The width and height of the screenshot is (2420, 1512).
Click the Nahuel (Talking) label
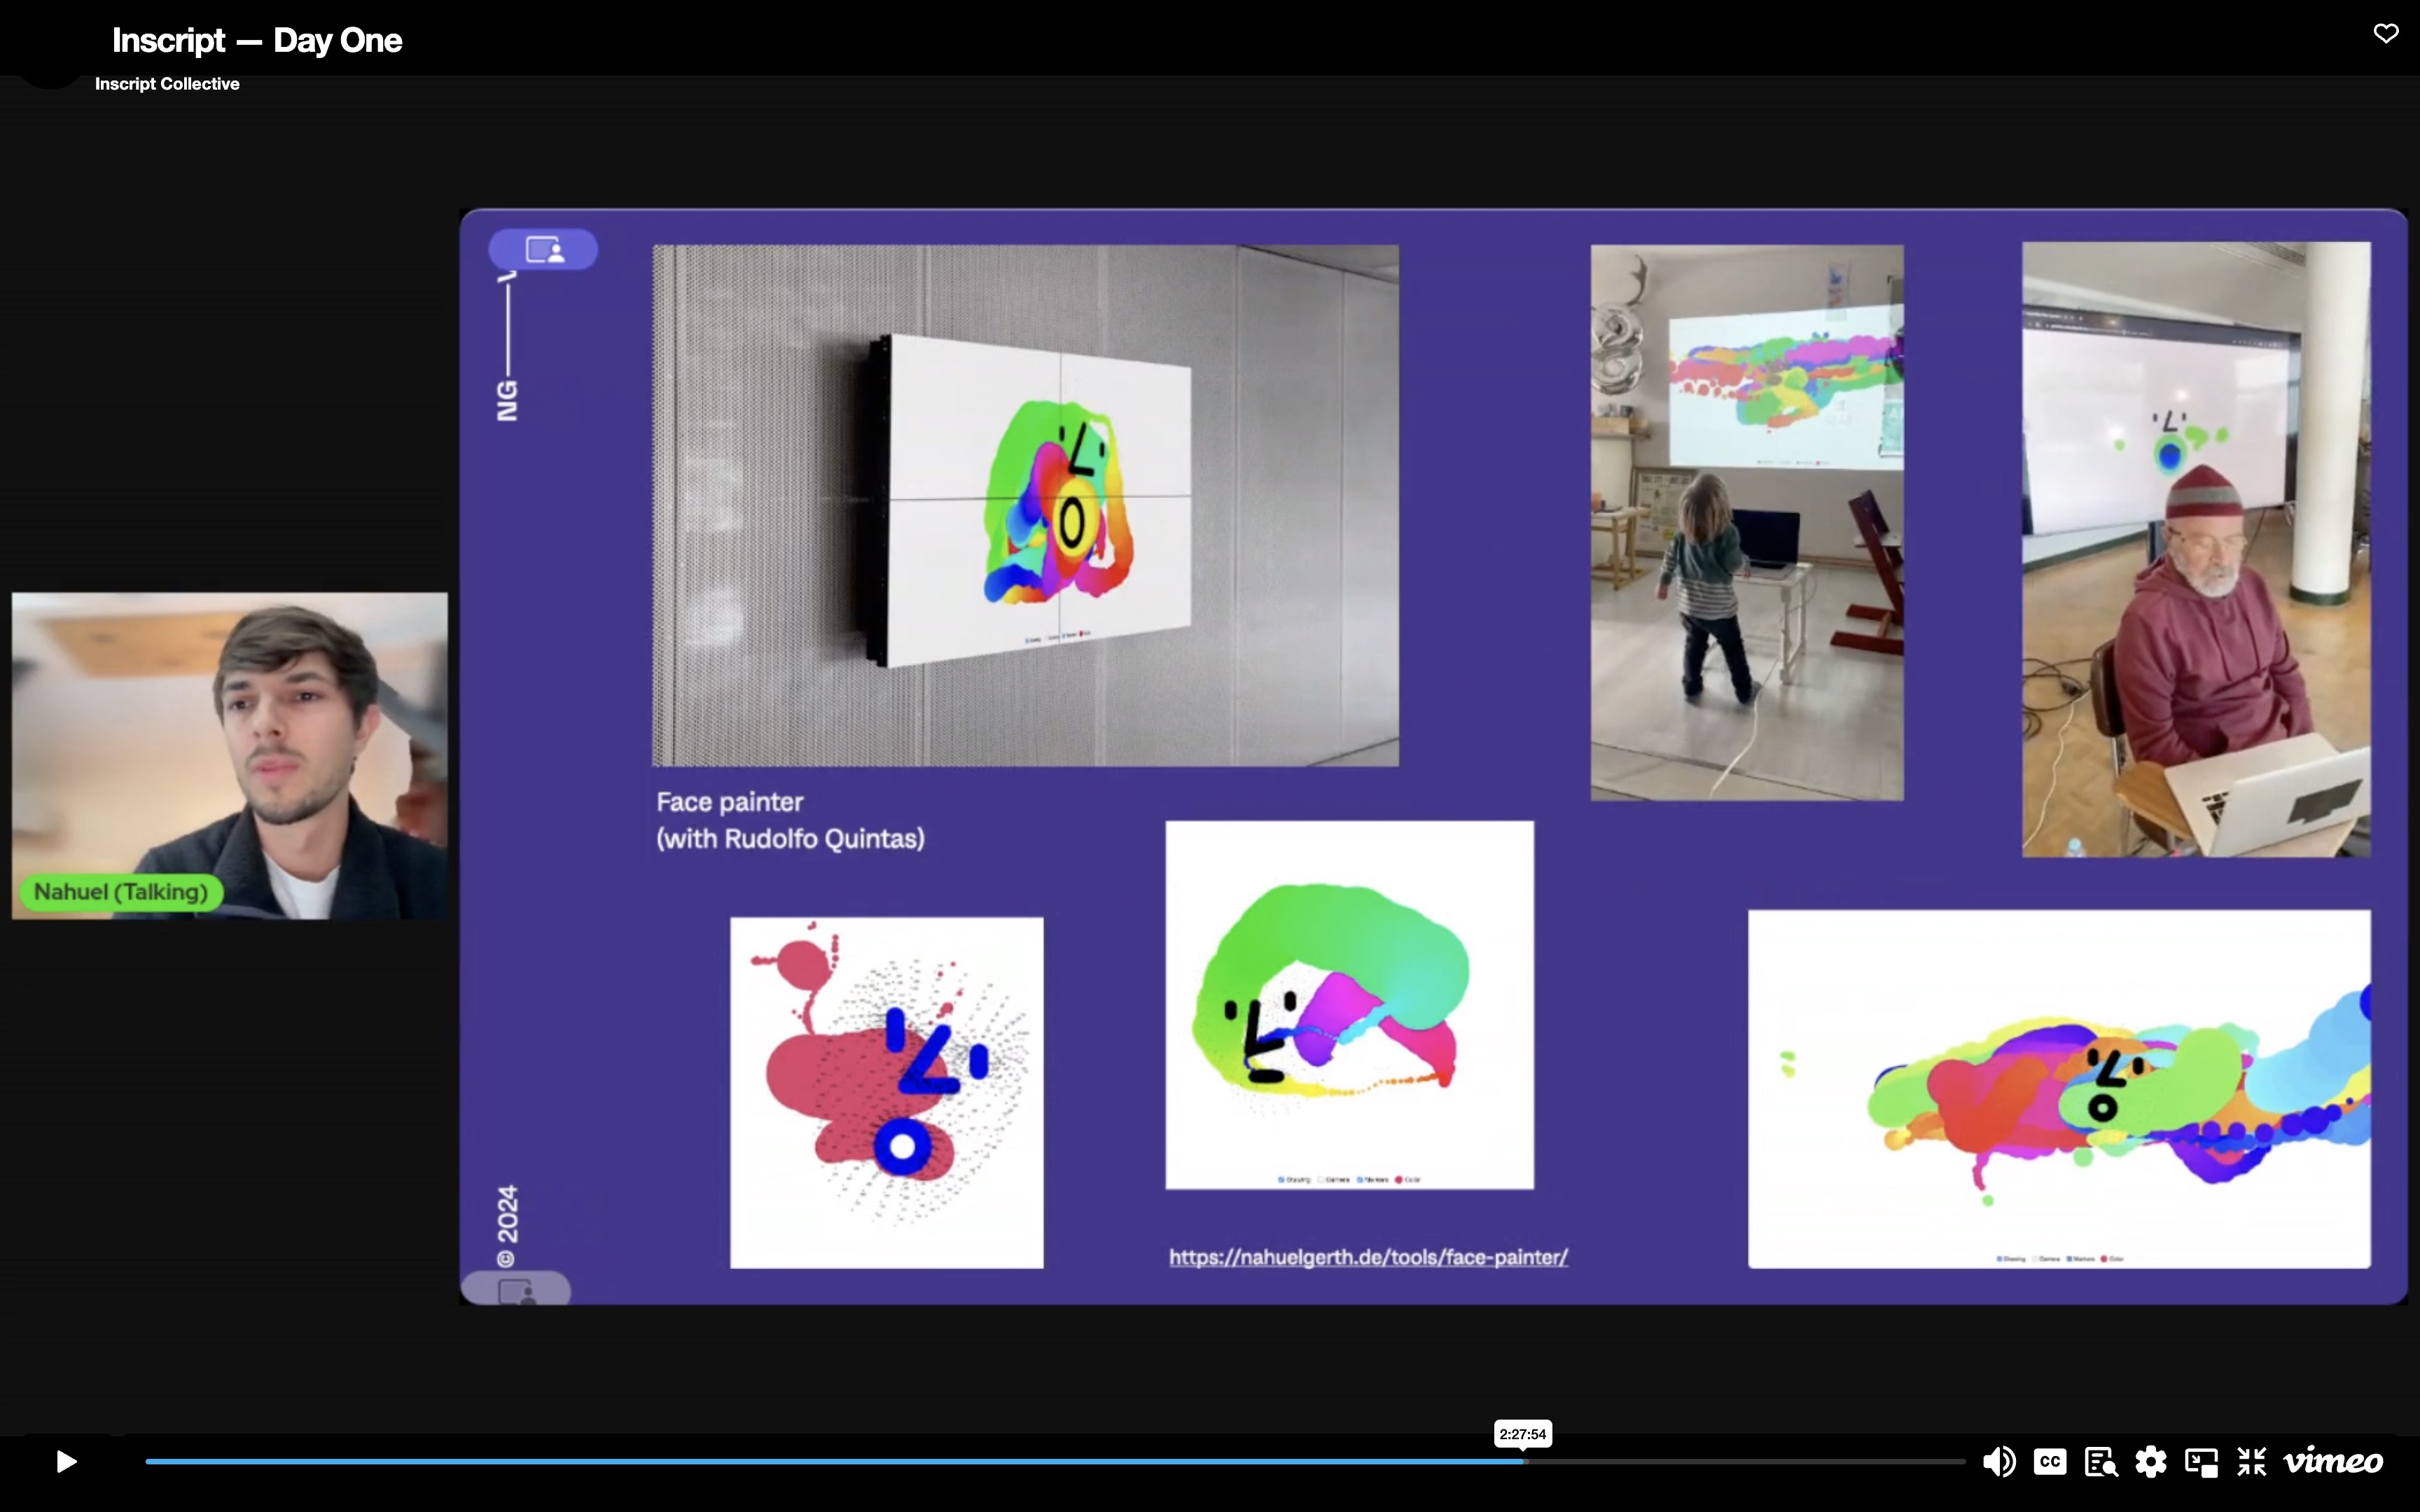pos(121,892)
